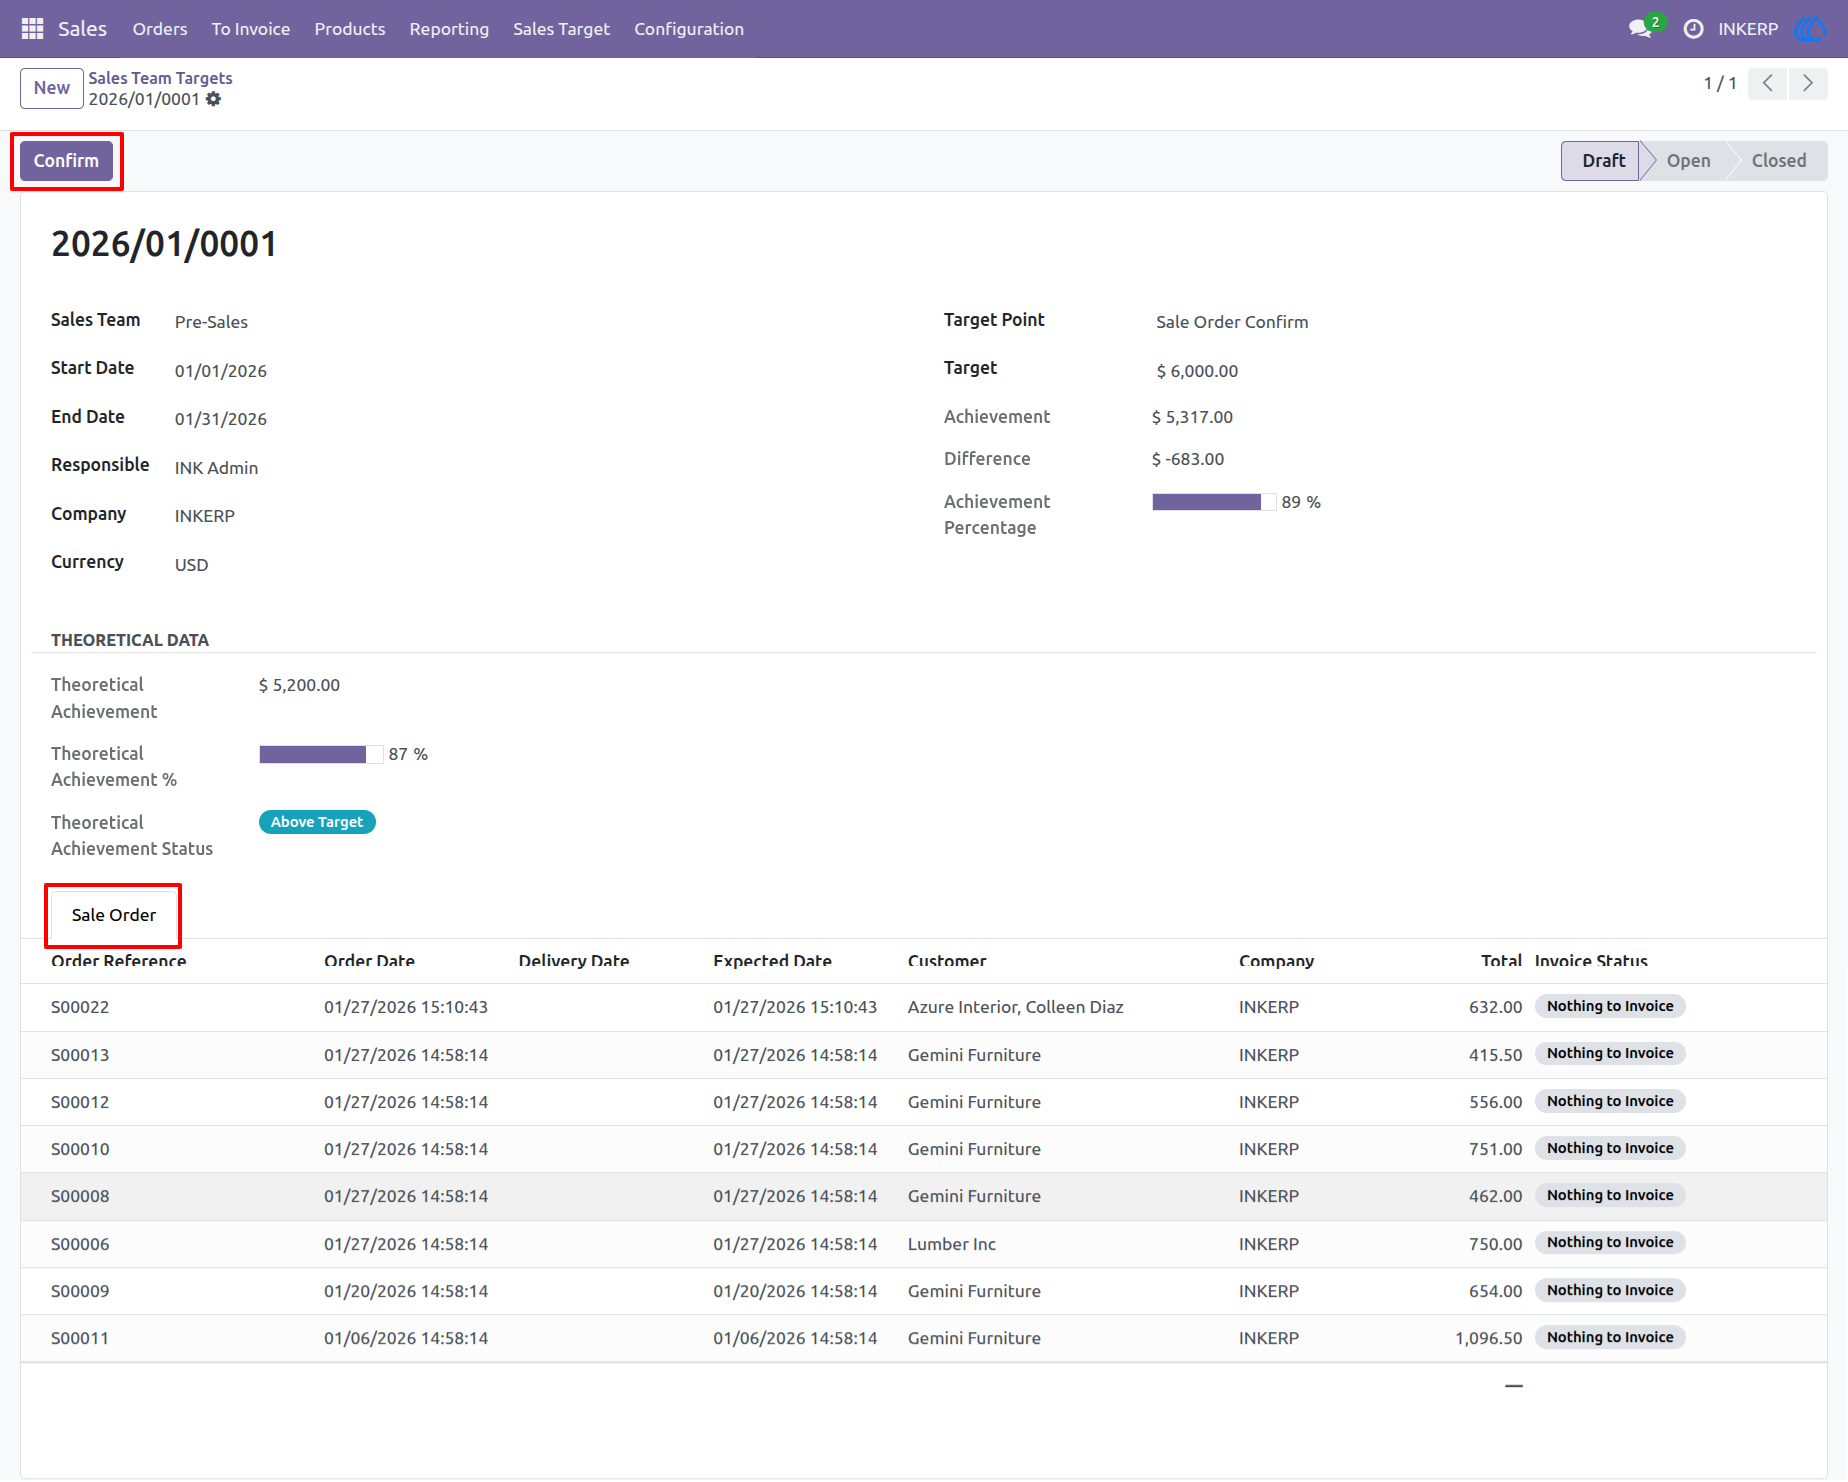Click the Target value $ 6,000.00

pos(1197,371)
